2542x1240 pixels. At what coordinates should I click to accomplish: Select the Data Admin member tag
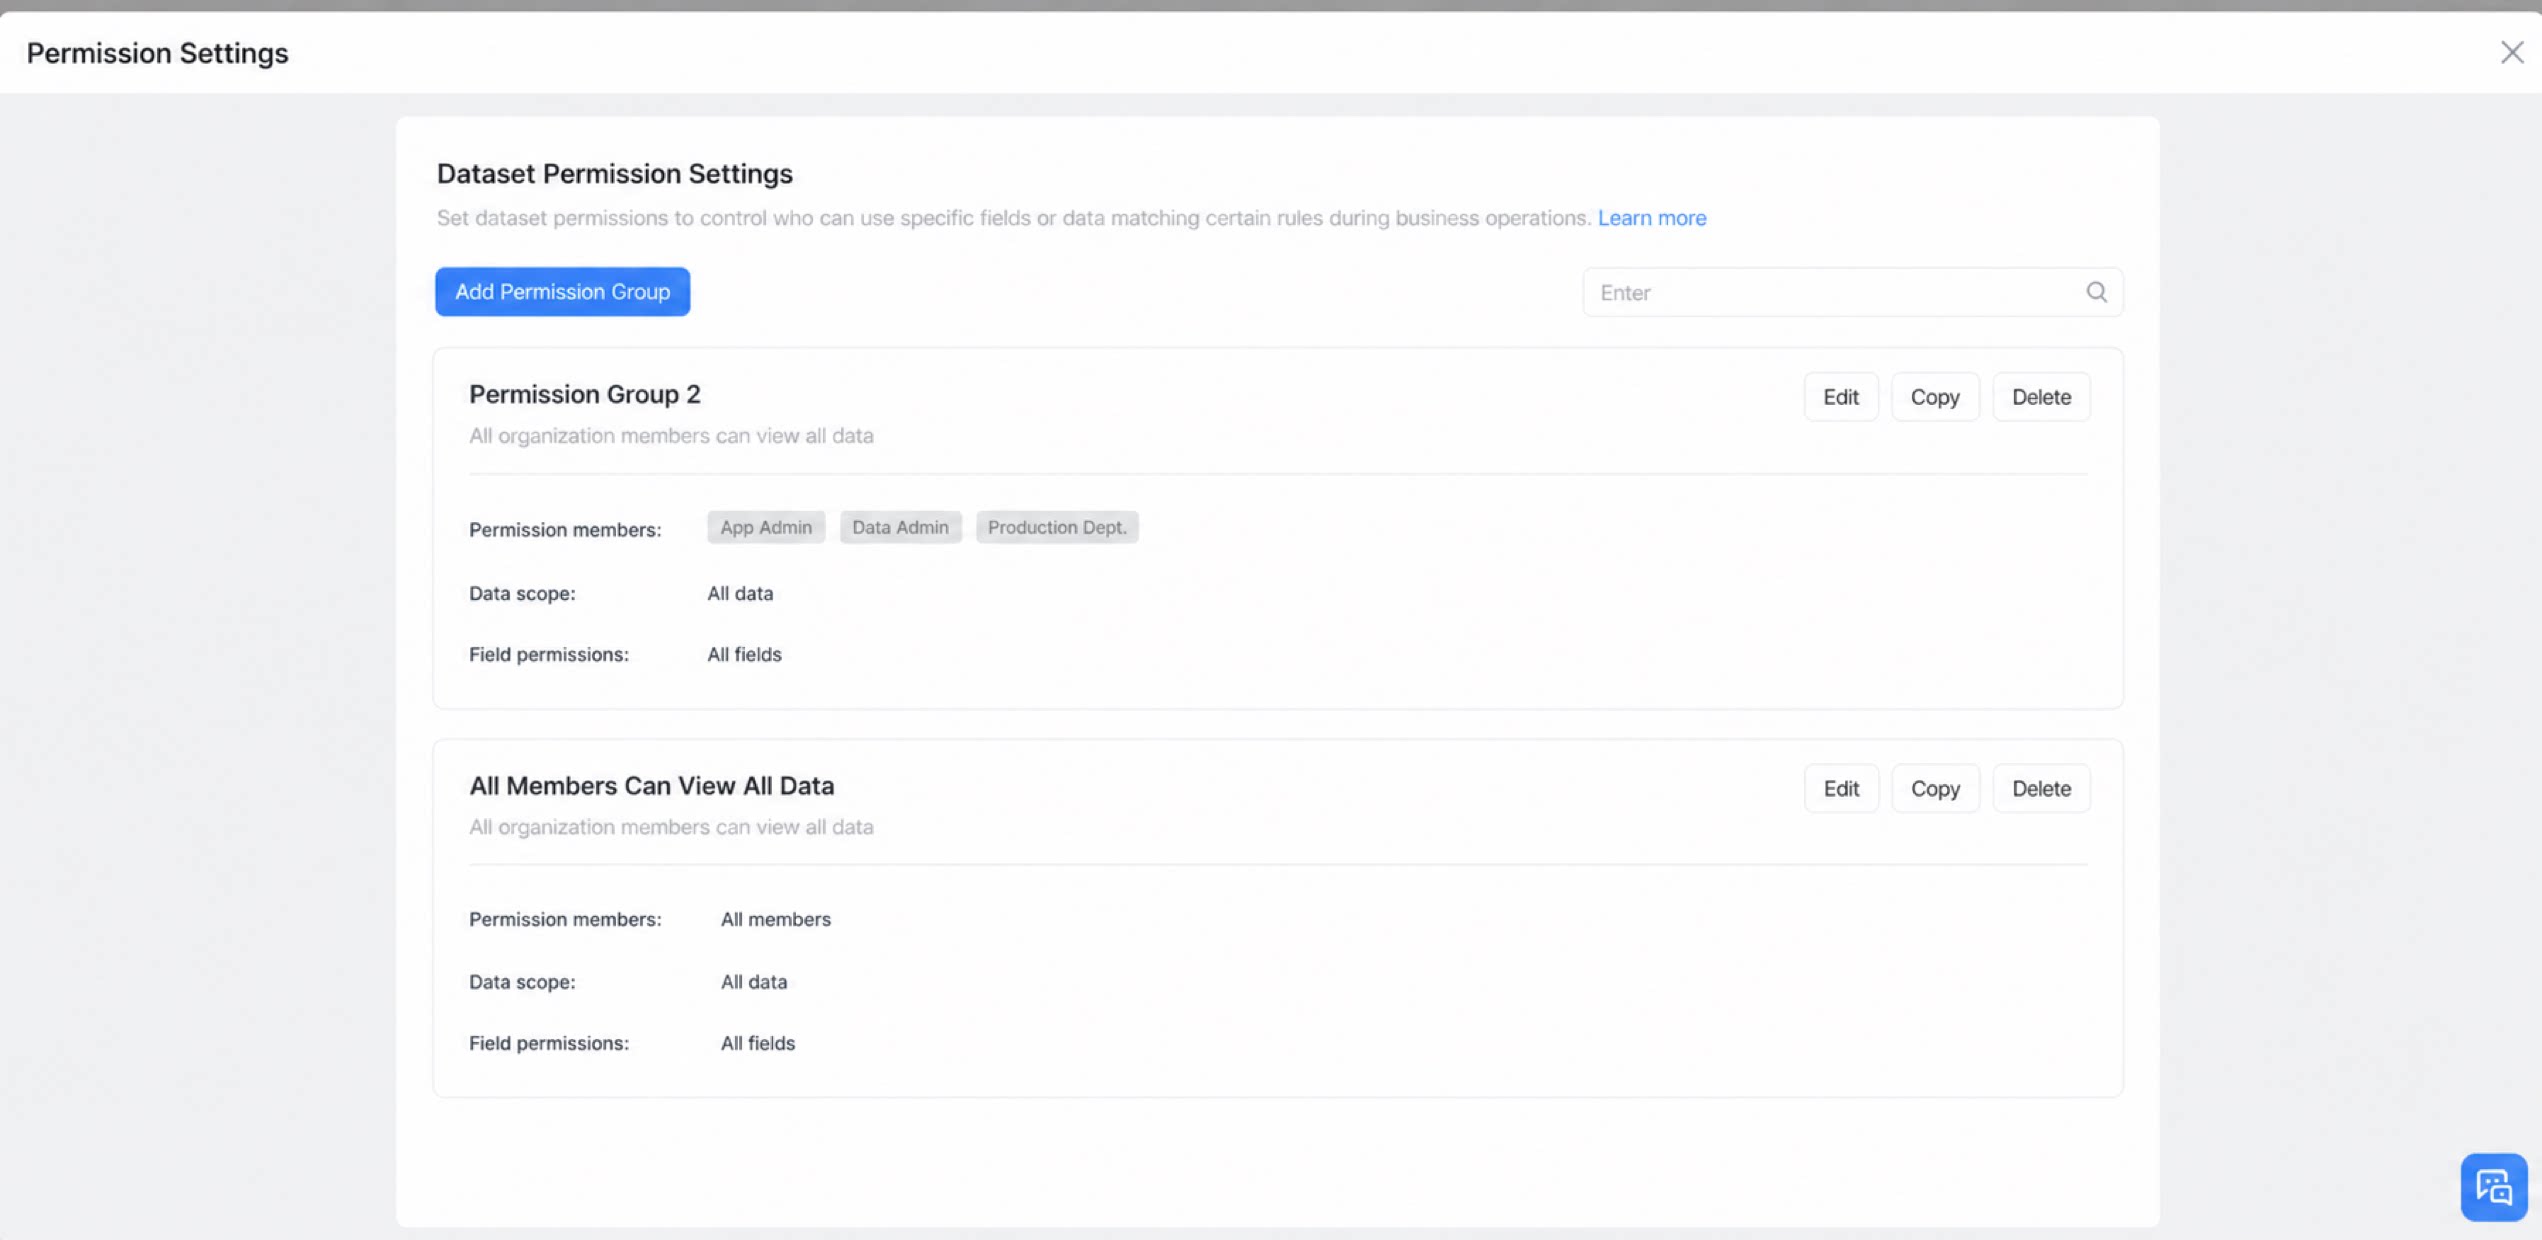(x=900, y=527)
